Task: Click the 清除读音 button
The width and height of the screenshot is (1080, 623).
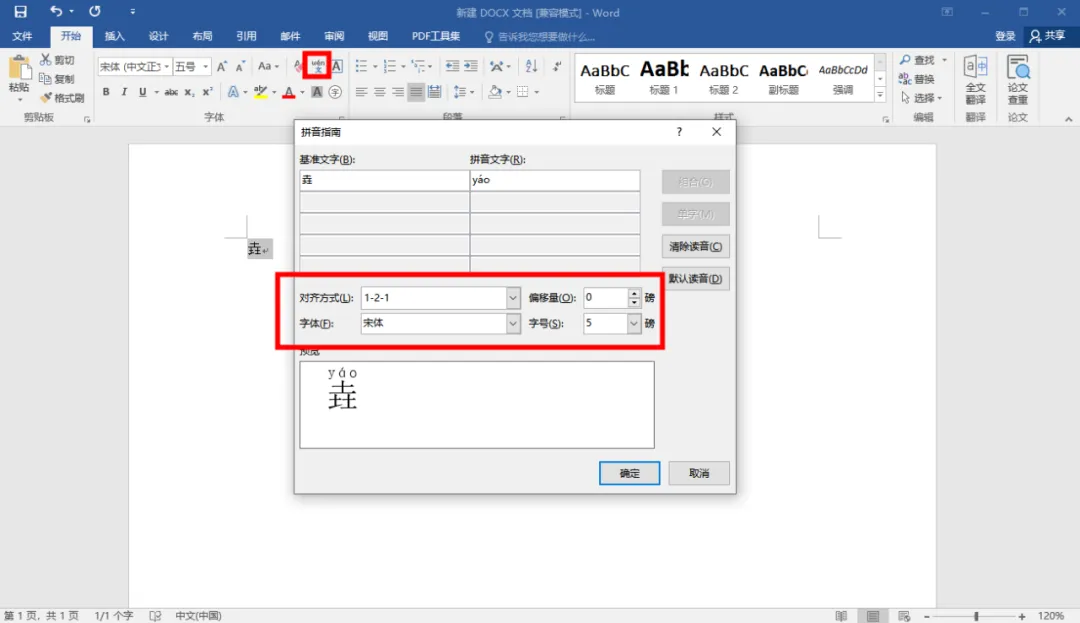Action: point(695,246)
